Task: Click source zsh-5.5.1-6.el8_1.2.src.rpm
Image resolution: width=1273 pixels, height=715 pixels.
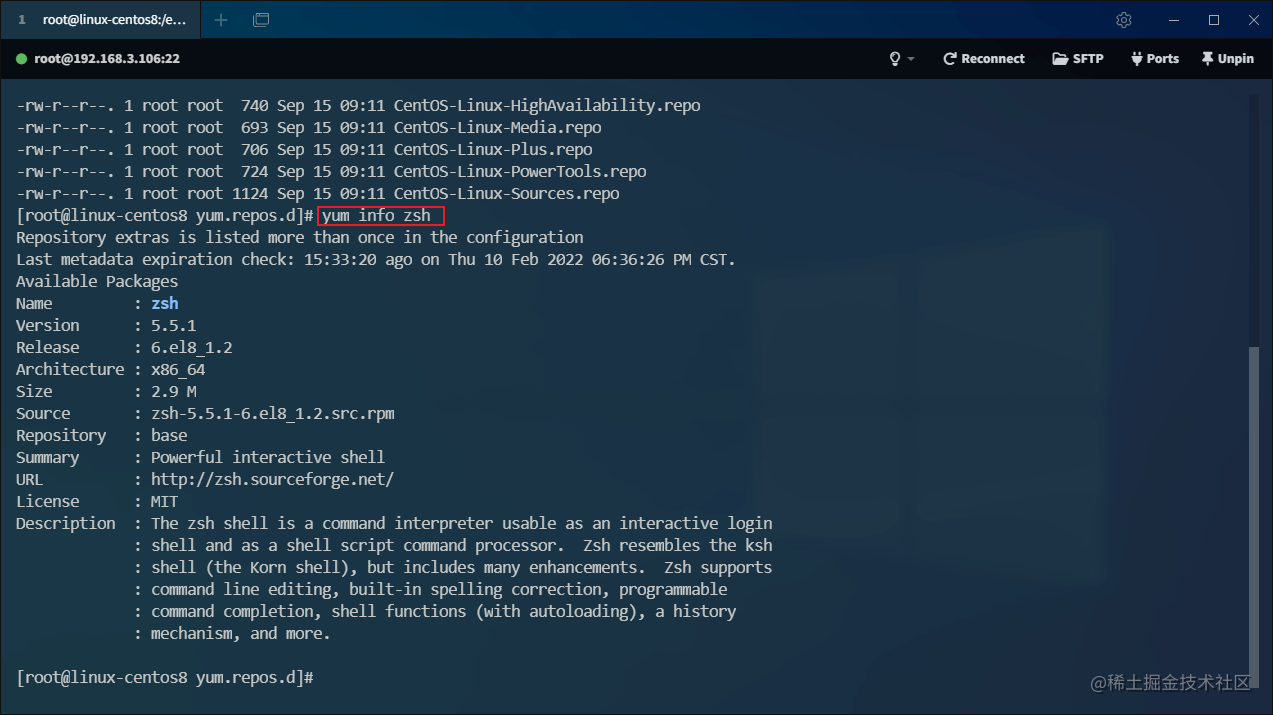Action: click(x=272, y=414)
